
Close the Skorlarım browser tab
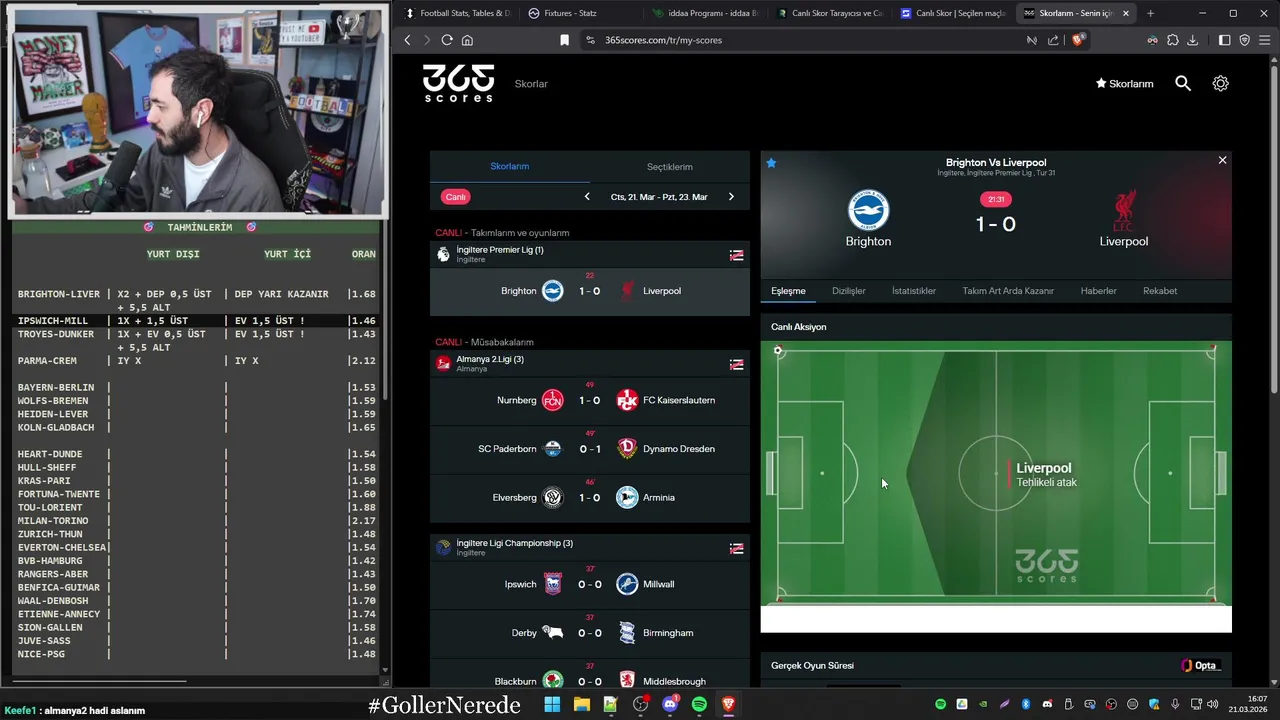tap(1126, 13)
